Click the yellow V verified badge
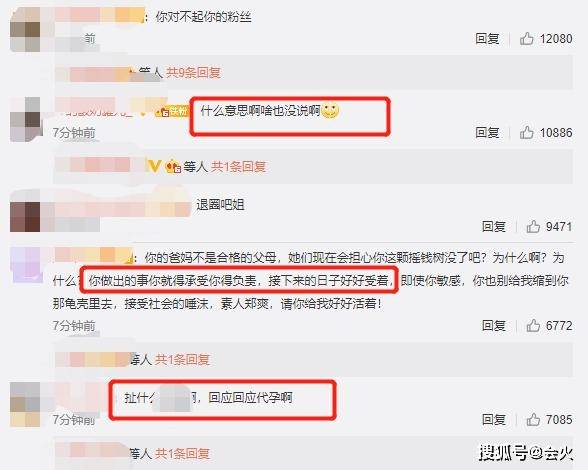This screenshot has height=470, width=588. (154, 165)
